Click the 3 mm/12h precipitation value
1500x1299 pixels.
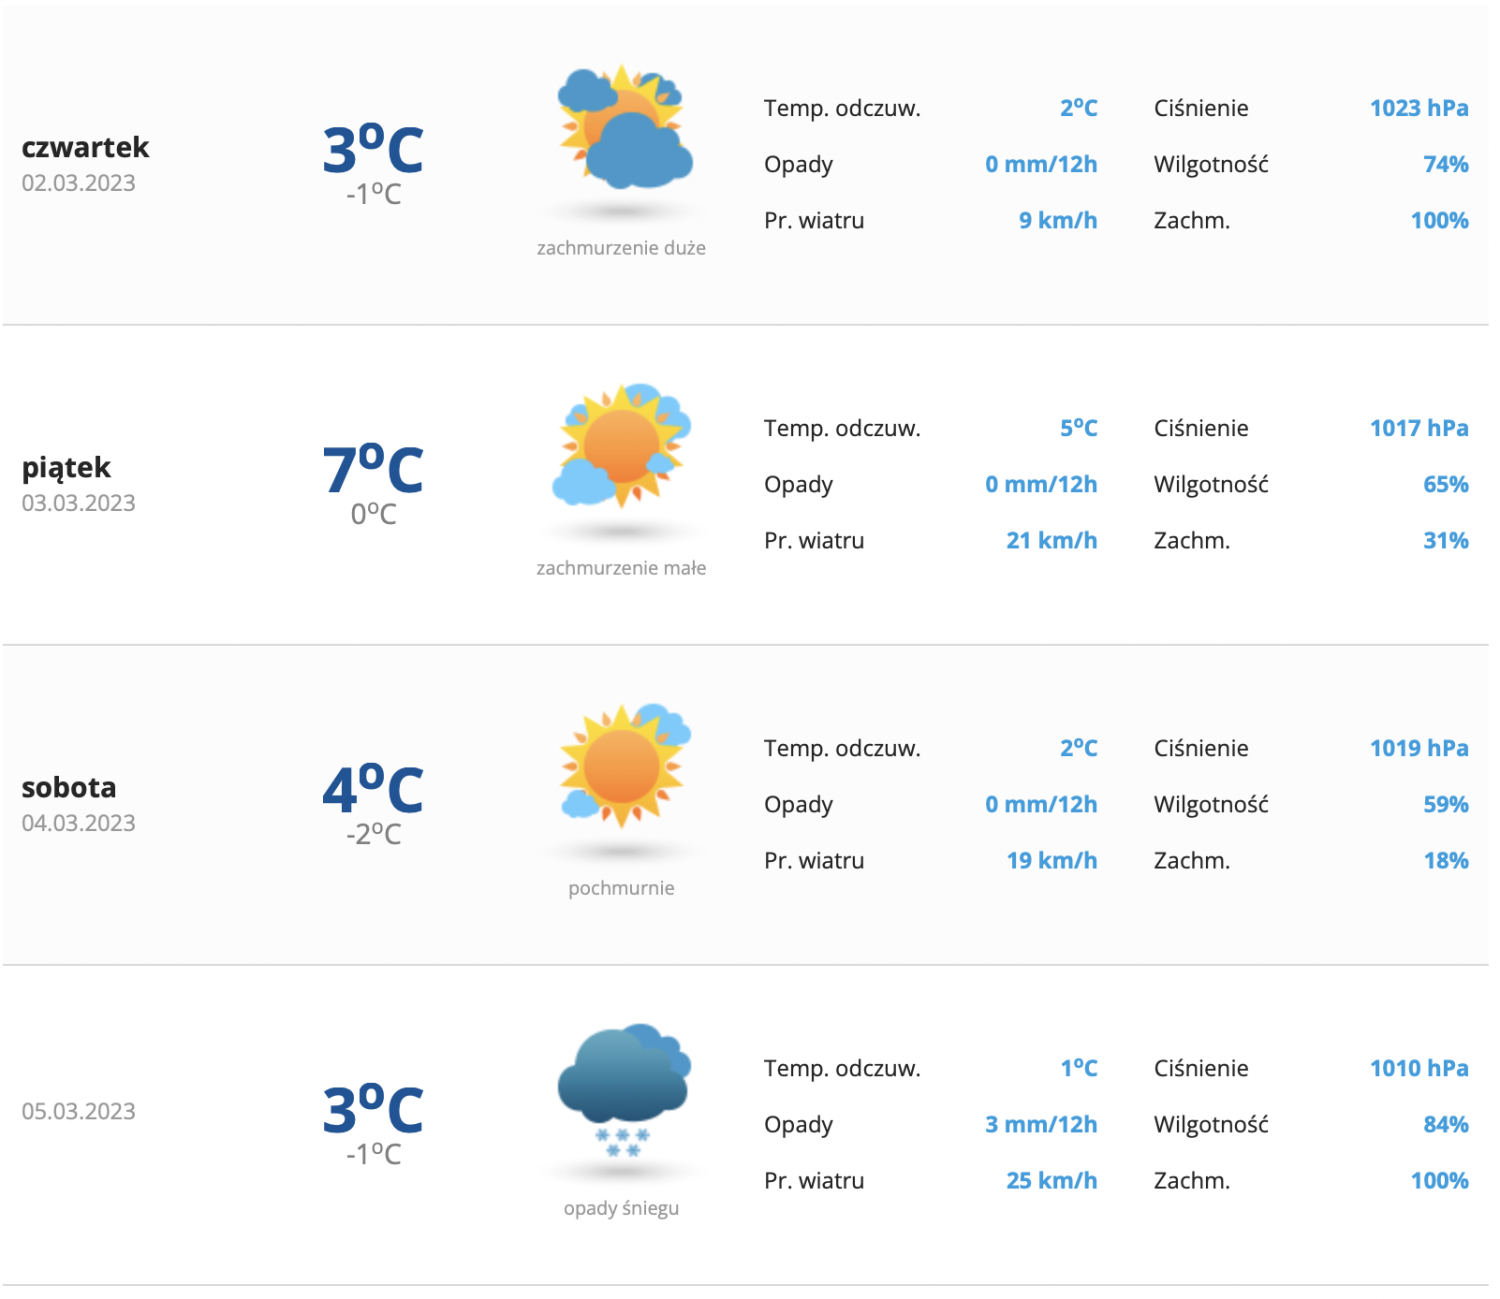1041,1124
